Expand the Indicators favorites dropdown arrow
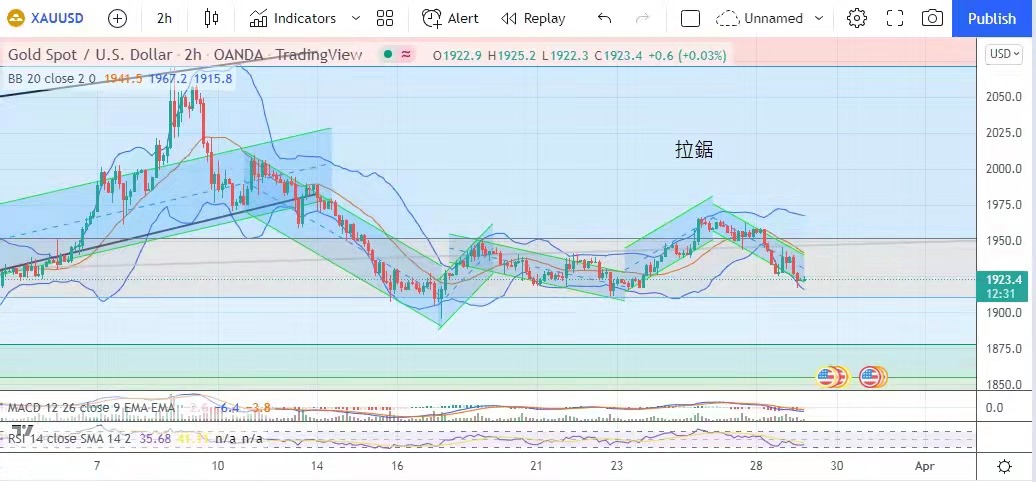The image size is (1036, 482). click(355, 18)
